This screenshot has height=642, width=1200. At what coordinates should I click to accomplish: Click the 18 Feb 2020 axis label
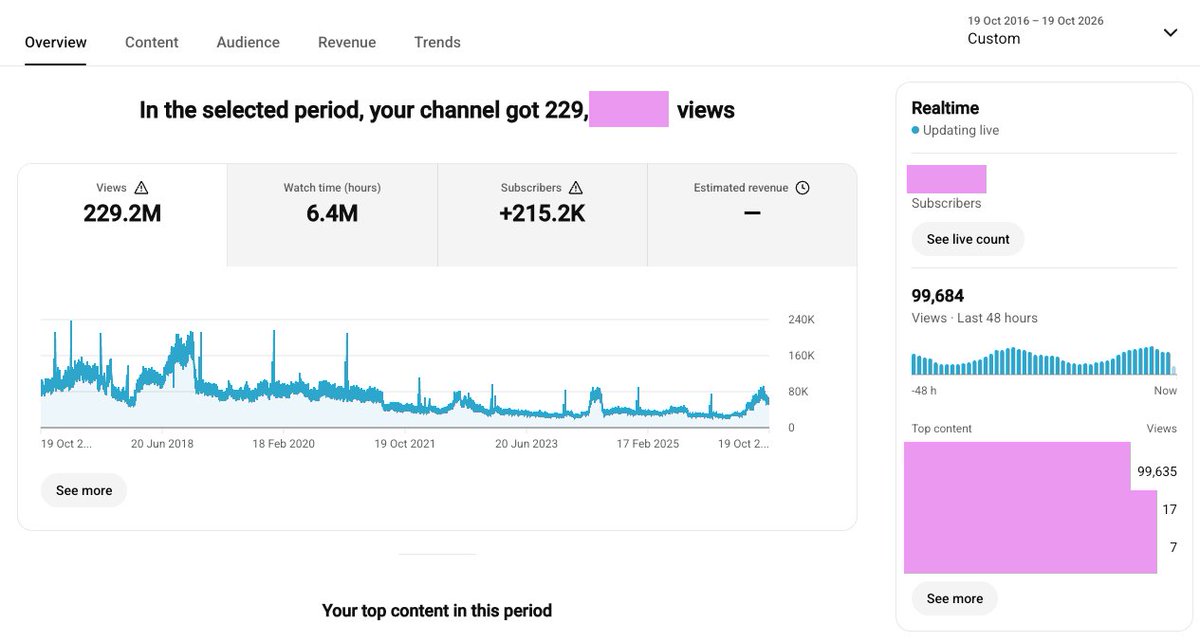click(283, 444)
